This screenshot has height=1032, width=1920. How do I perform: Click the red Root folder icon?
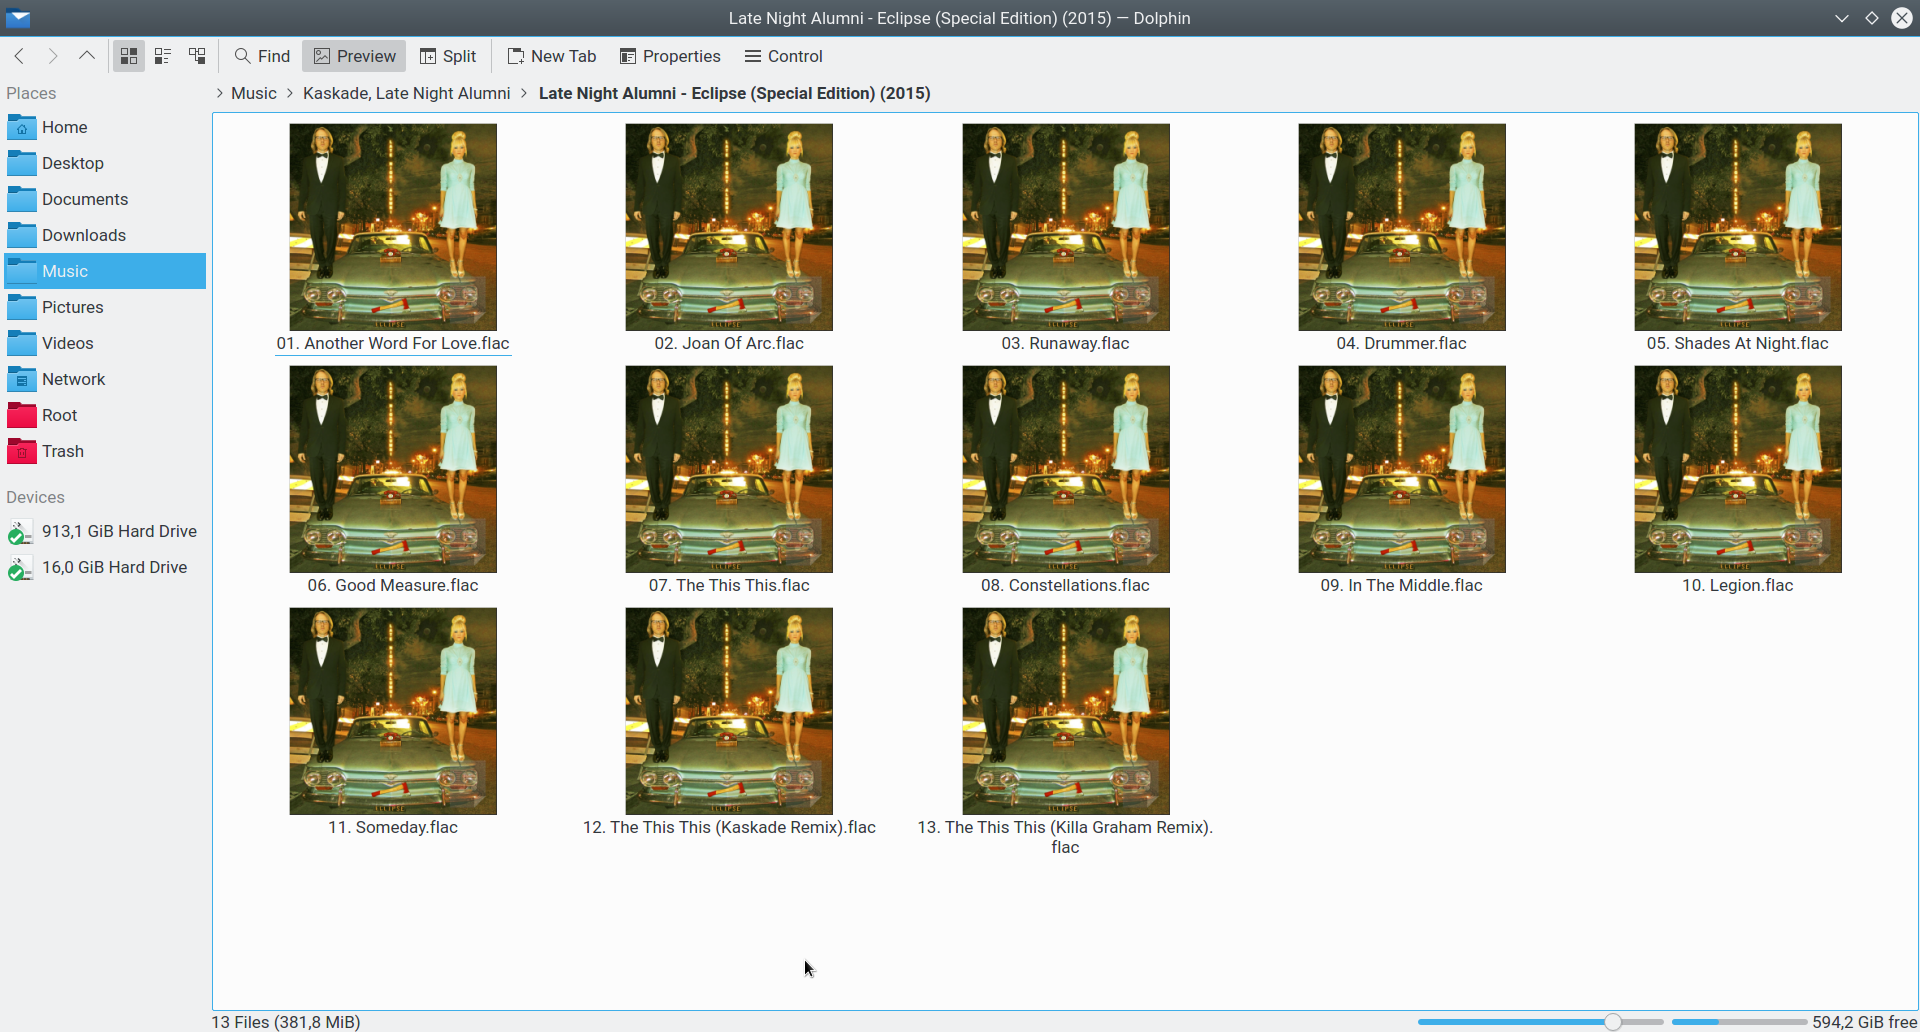coord(21,415)
